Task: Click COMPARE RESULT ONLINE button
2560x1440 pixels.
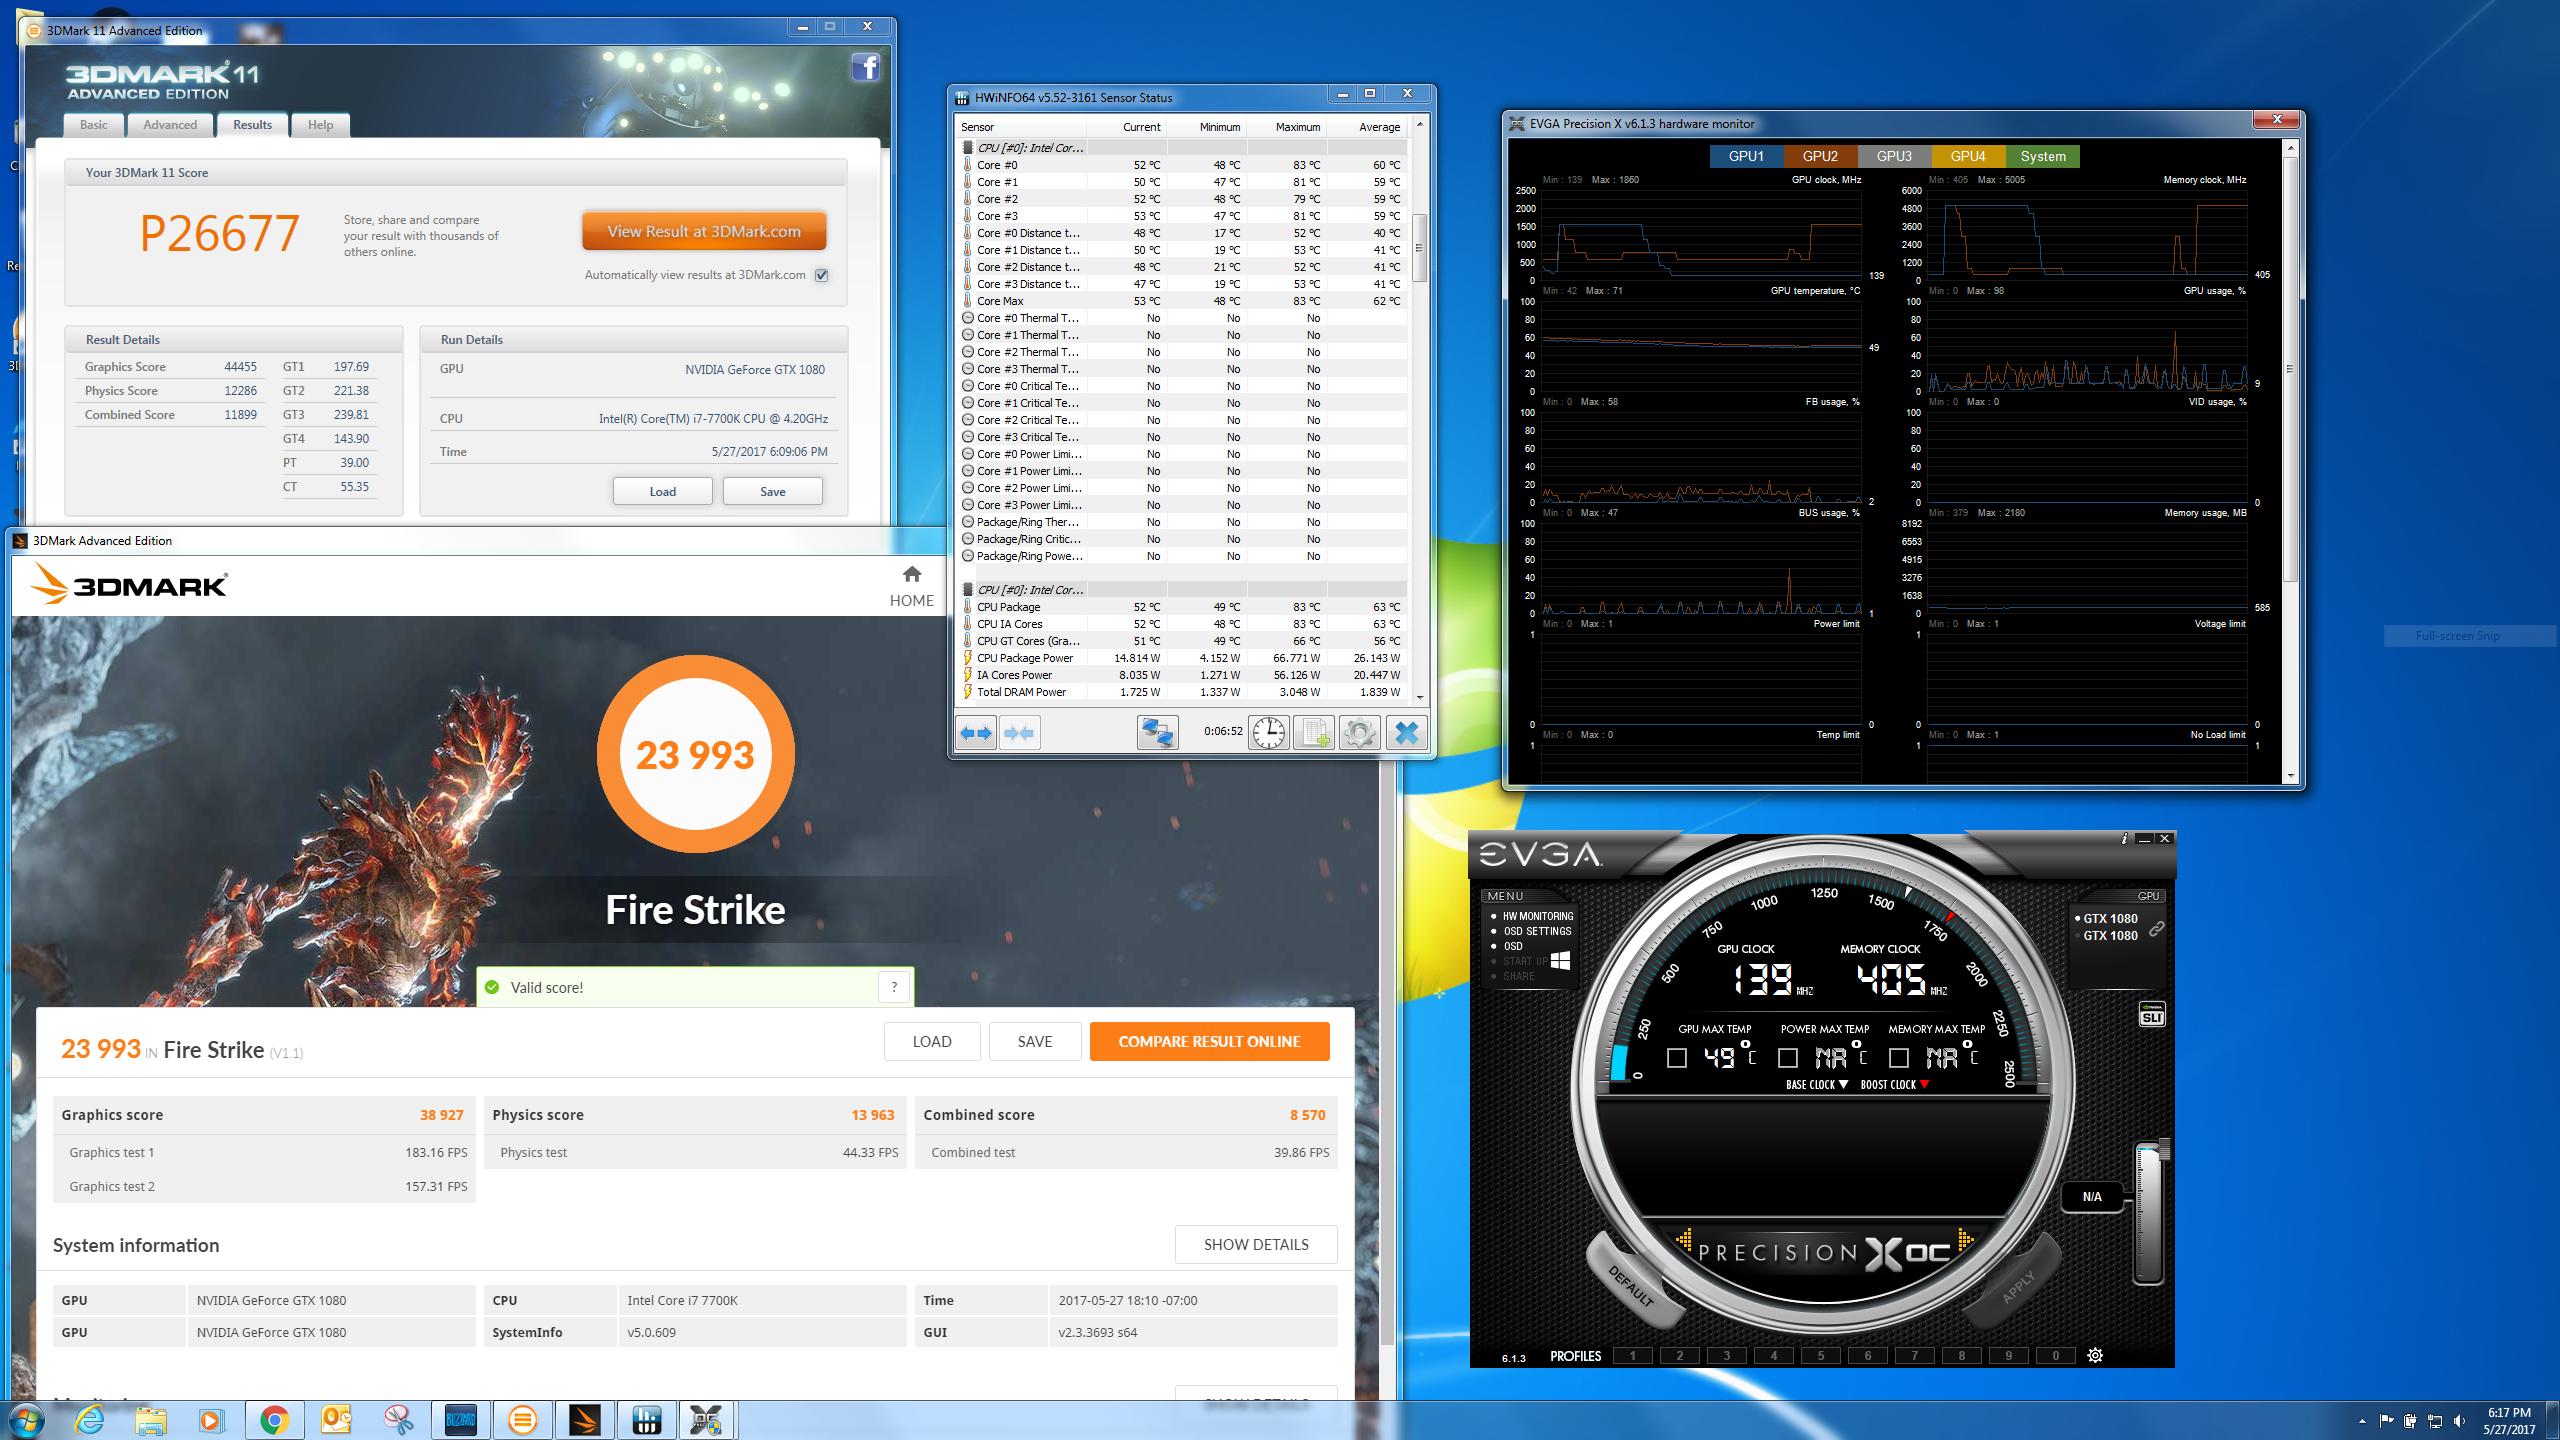Action: click(x=1209, y=1041)
